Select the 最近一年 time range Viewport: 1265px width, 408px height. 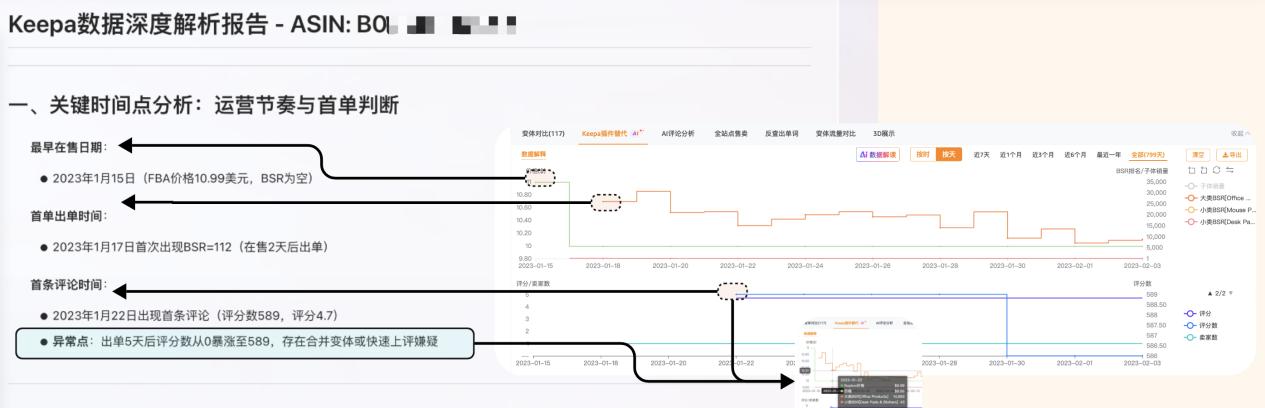tap(1108, 154)
